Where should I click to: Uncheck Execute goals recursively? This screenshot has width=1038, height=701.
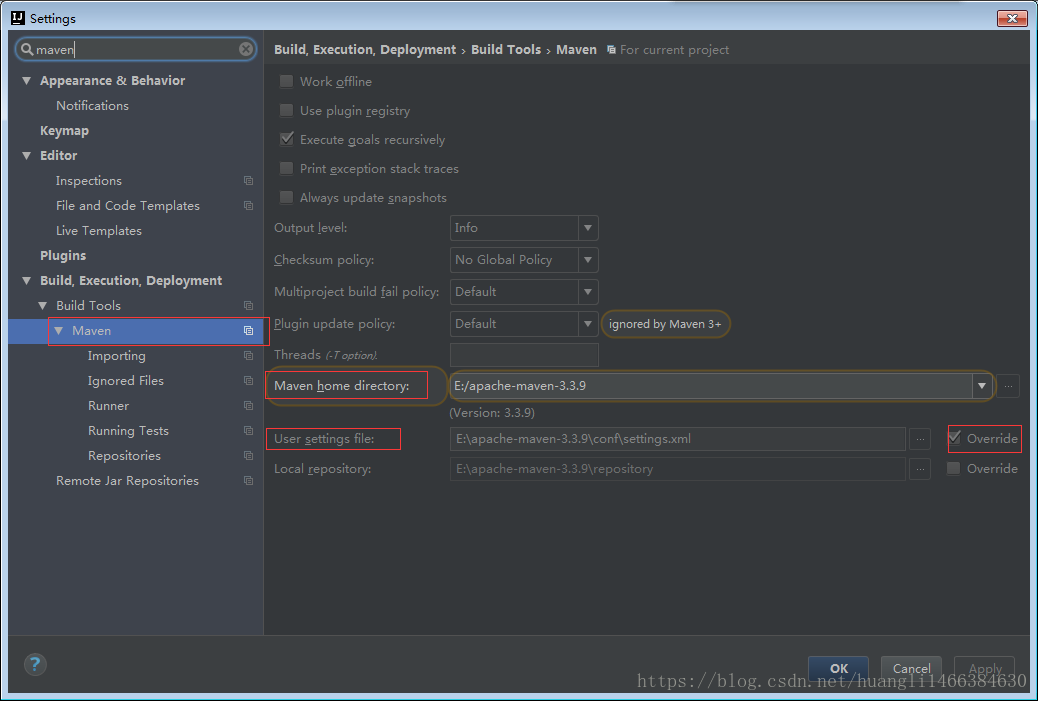click(286, 139)
